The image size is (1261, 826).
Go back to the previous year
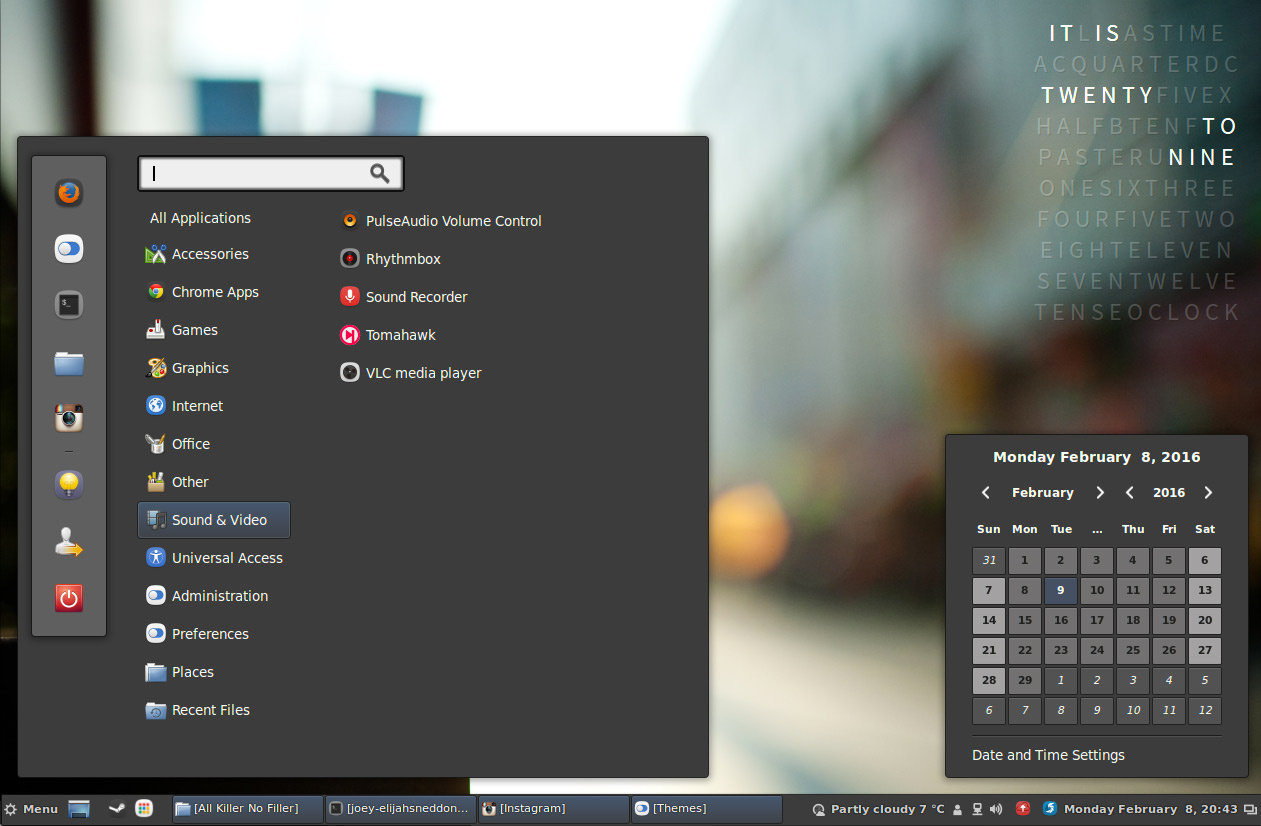(x=1129, y=492)
